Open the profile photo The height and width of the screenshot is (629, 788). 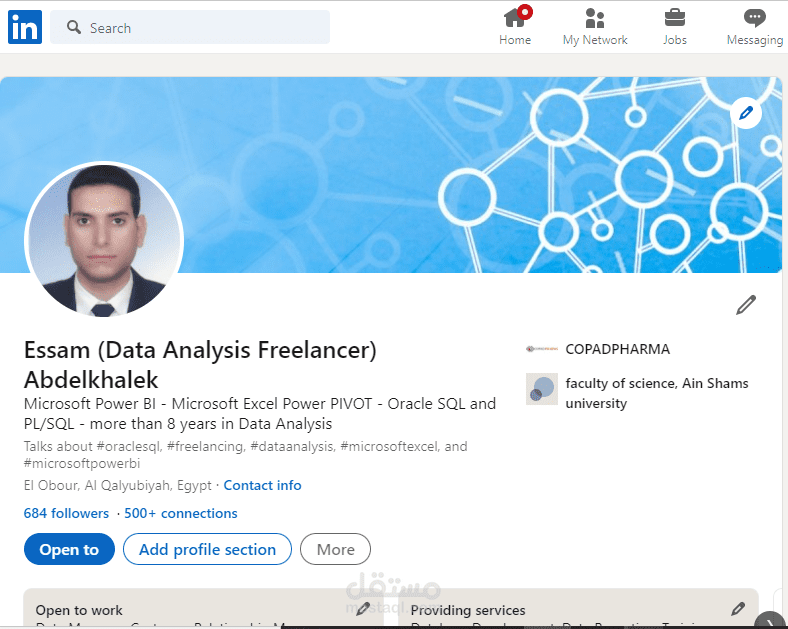(104, 240)
